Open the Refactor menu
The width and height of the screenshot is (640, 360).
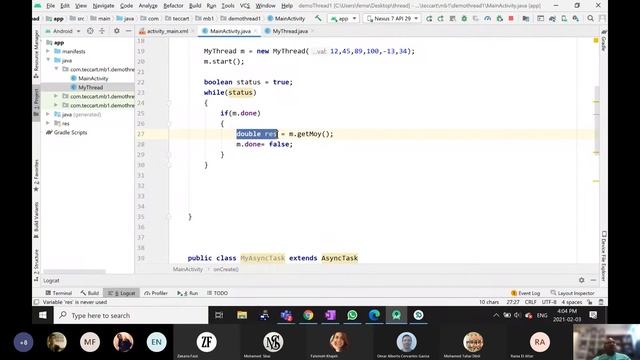point(173,6)
